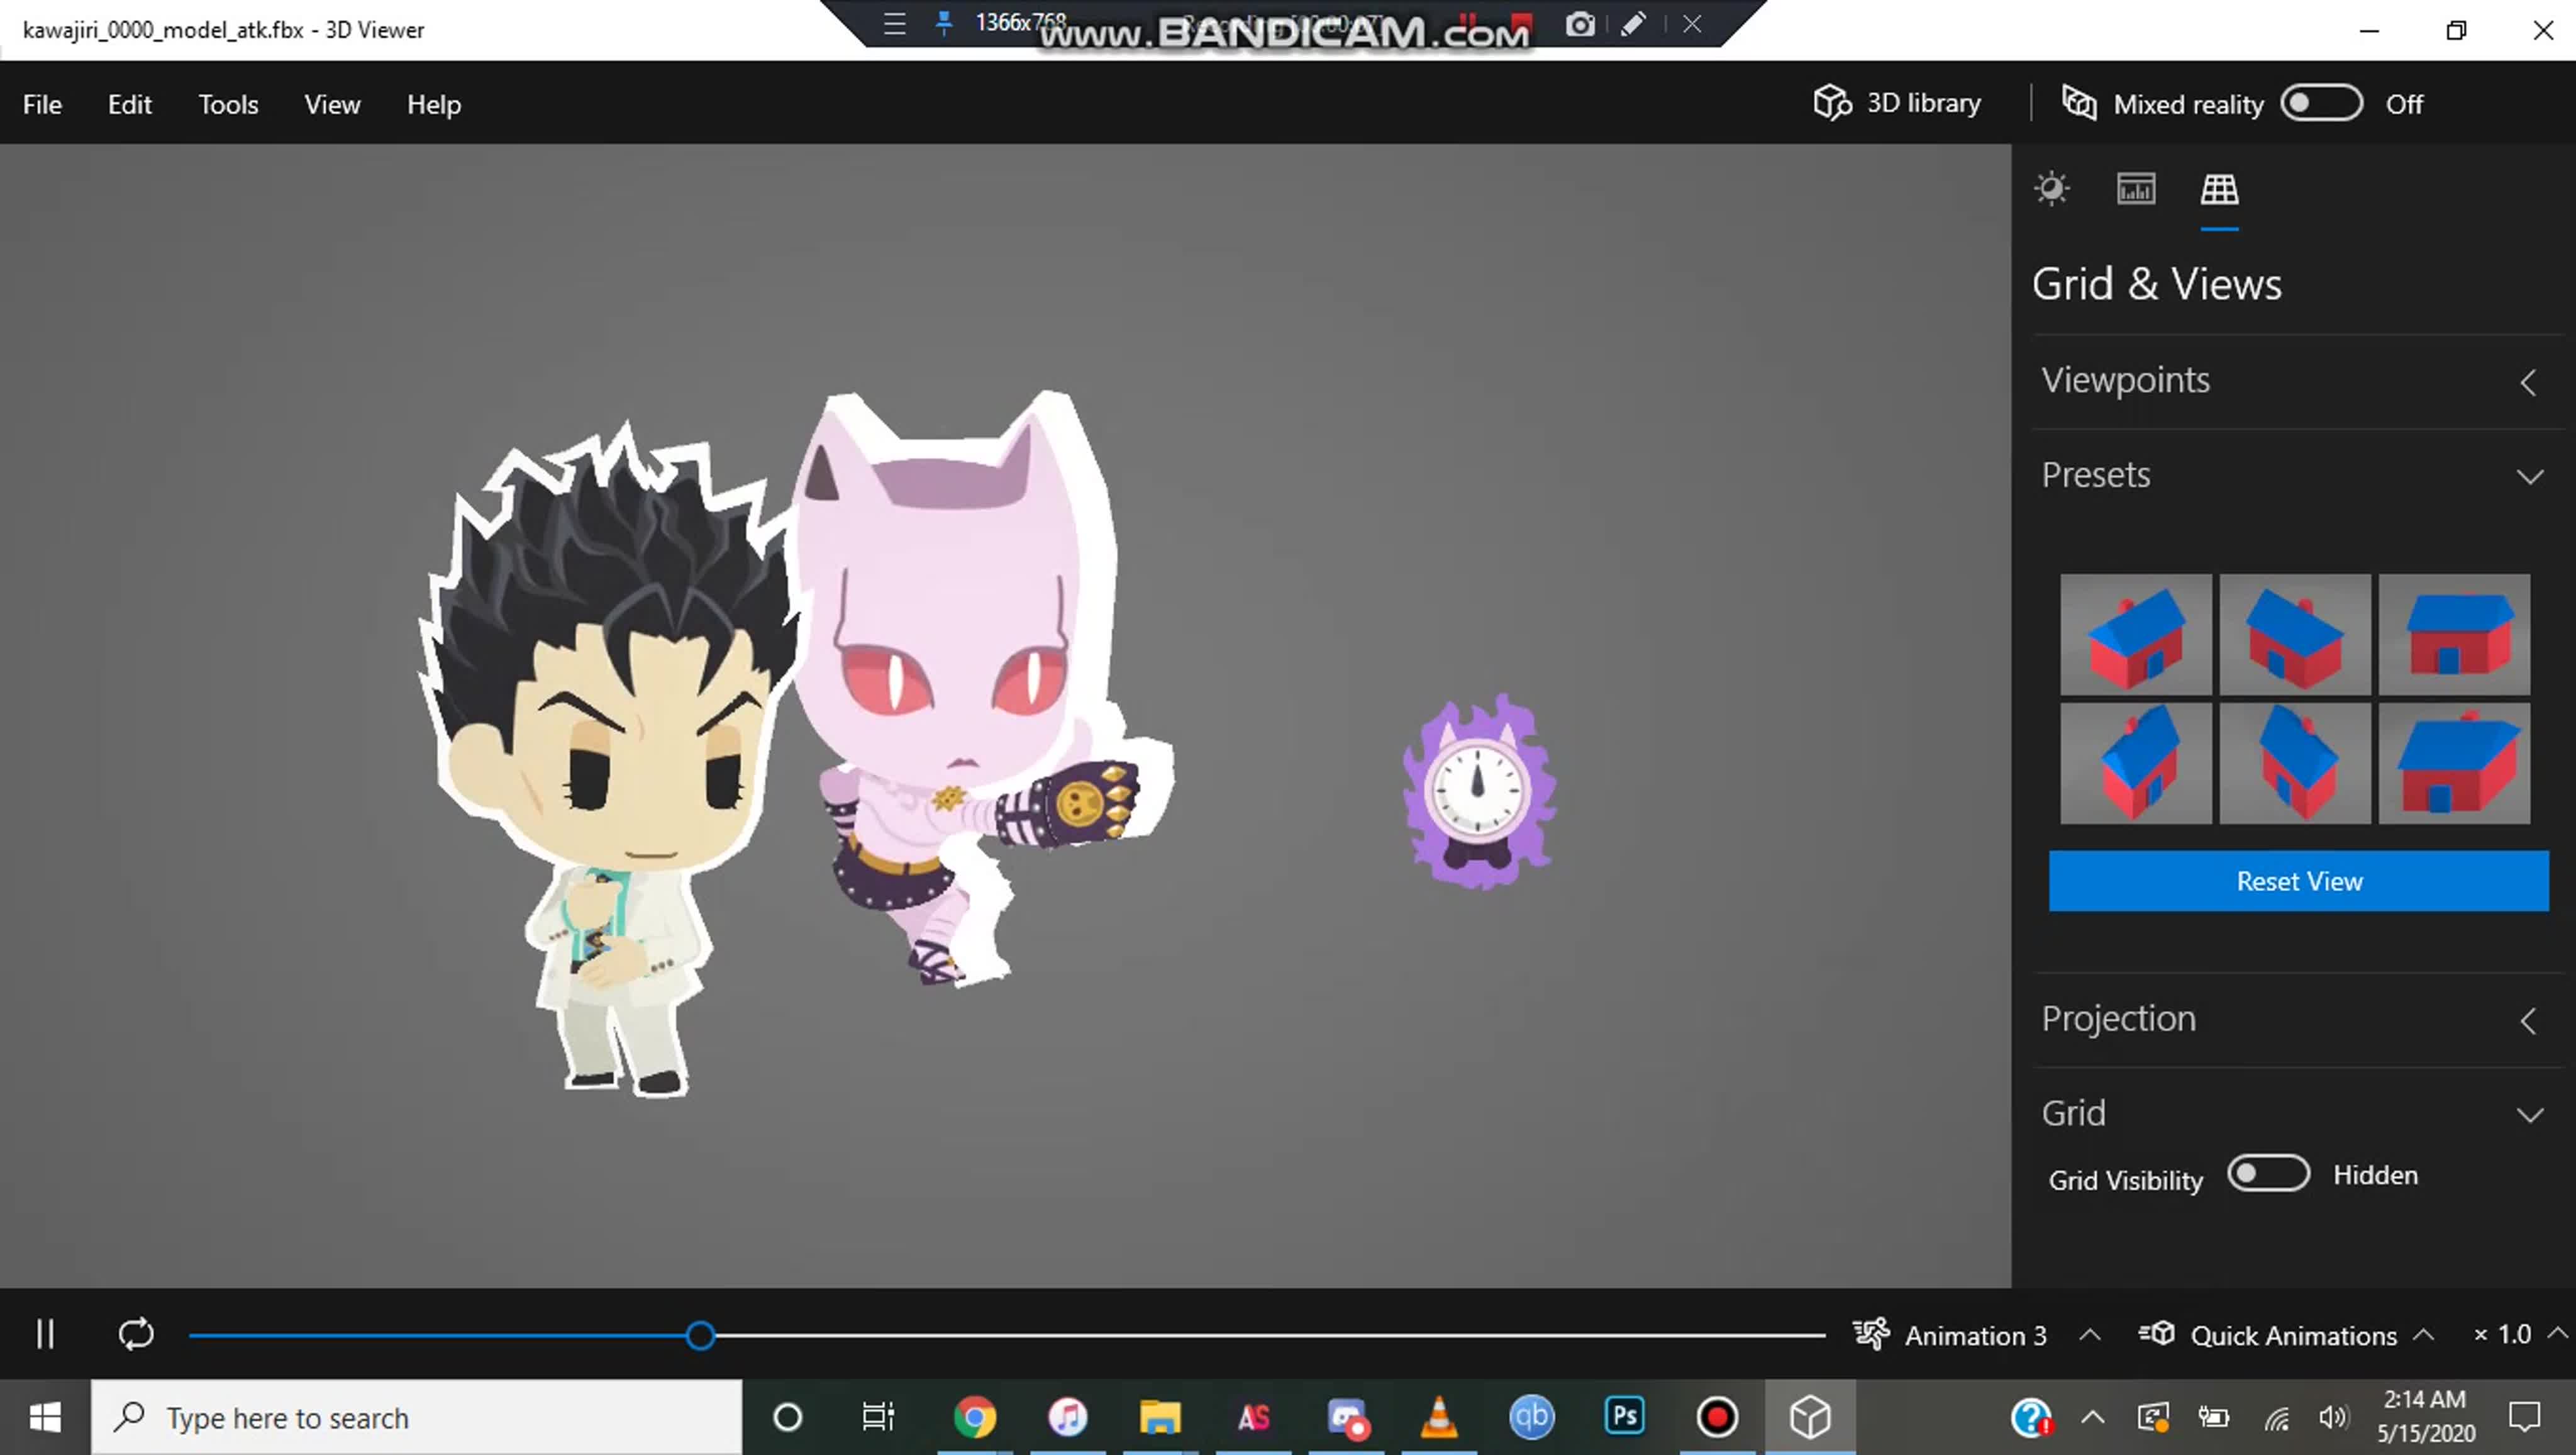Click the Bandicam pencil draw icon
Image resolution: width=2576 pixels, height=1455 pixels.
click(1633, 23)
